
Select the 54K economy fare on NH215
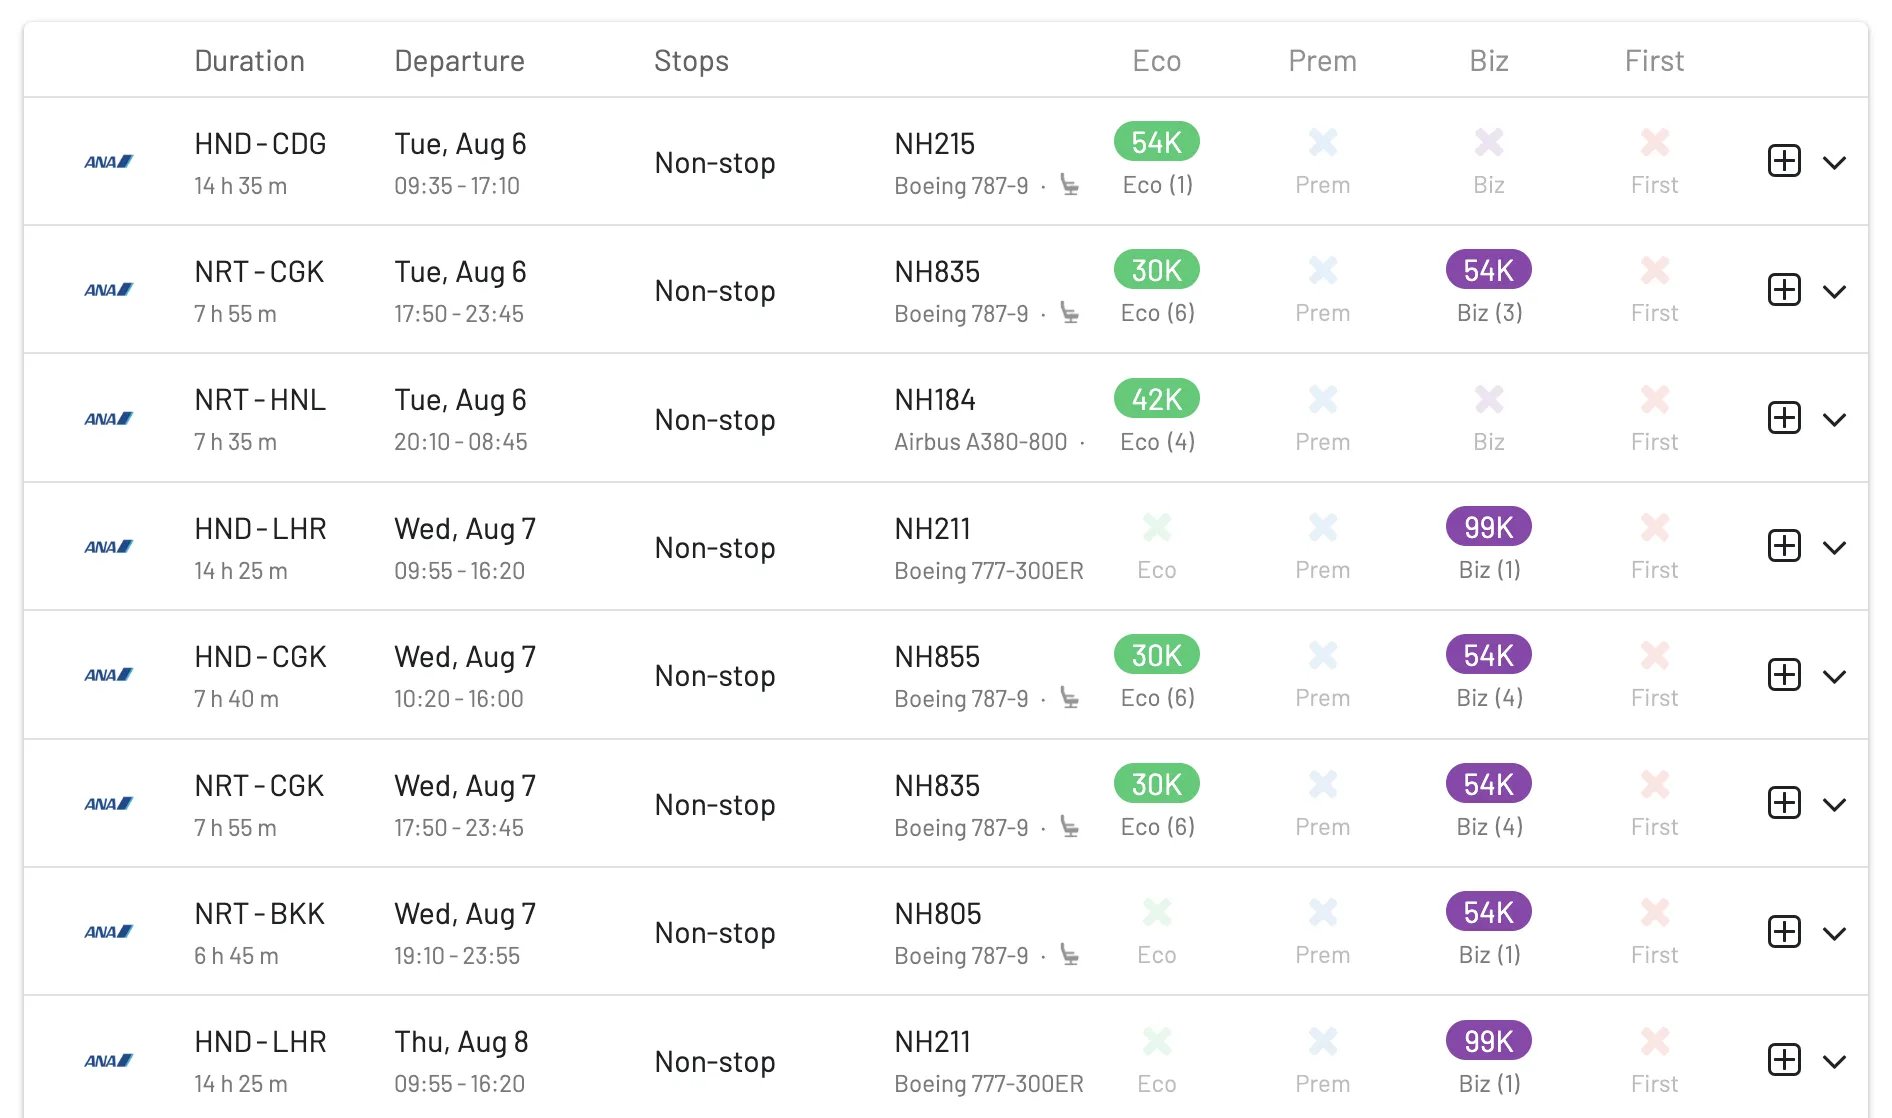click(x=1157, y=143)
